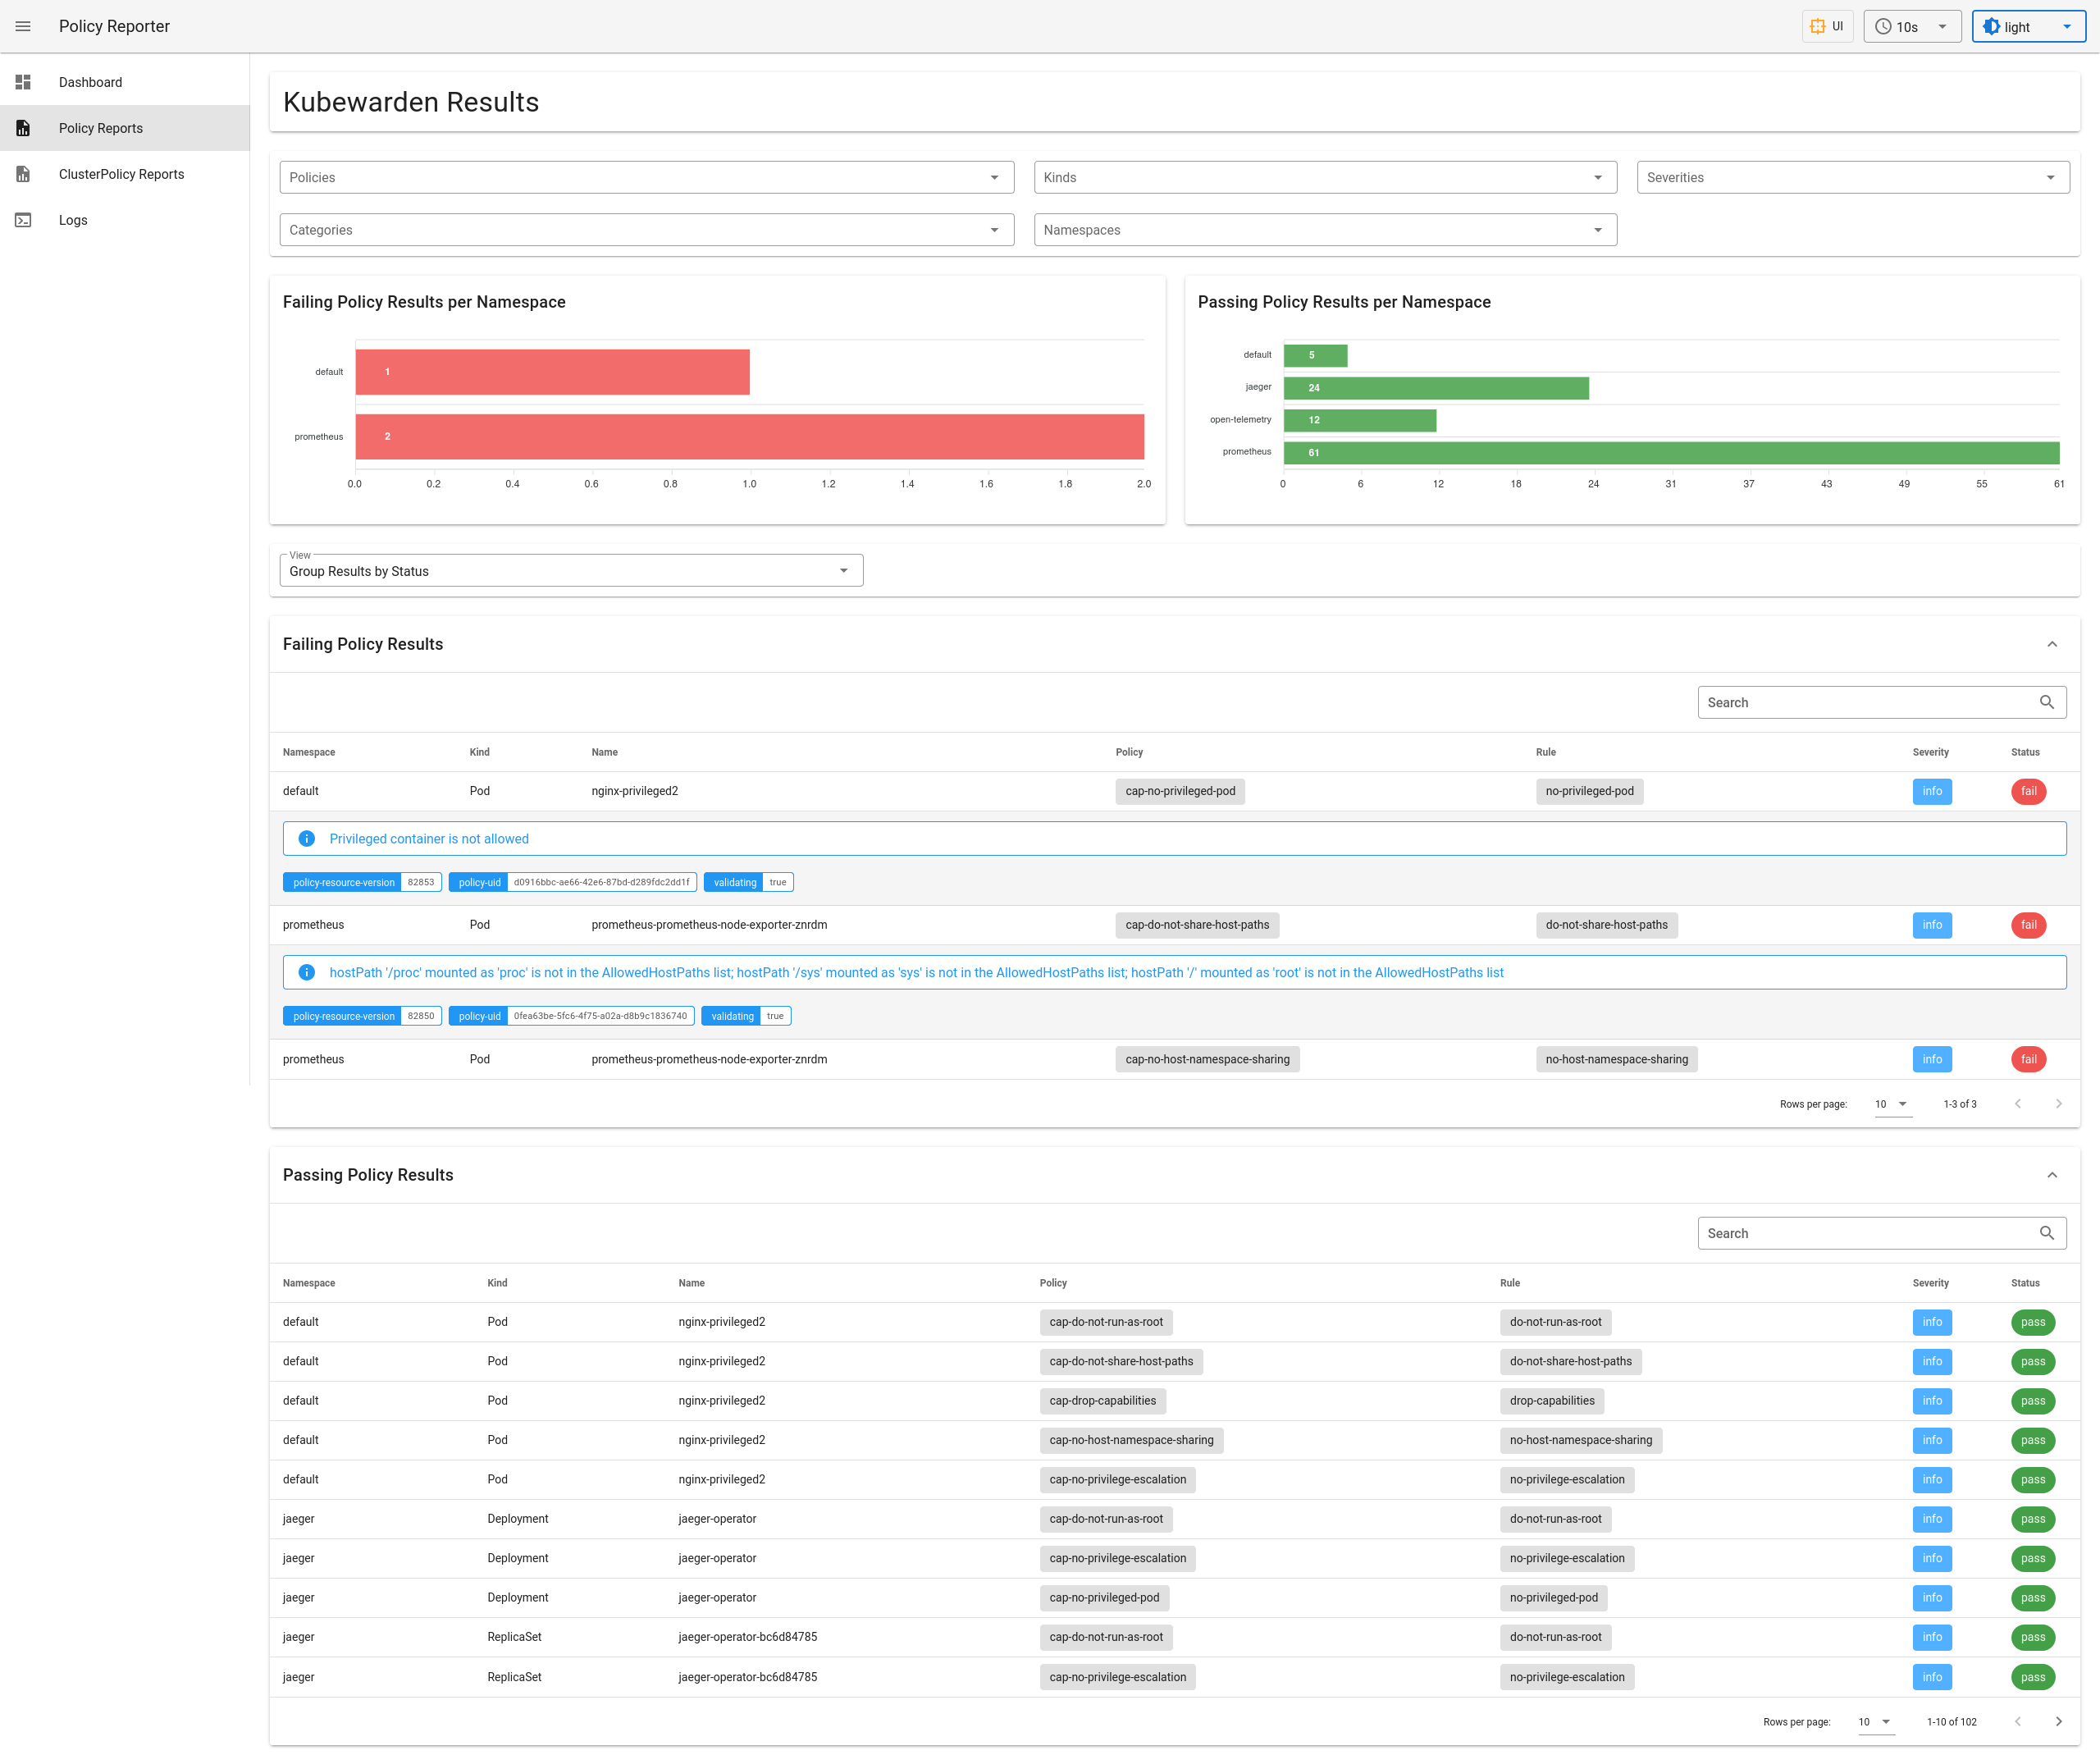Open the Namespaces filter dropdown
The width and height of the screenshot is (2100, 1755).
[x=1324, y=230]
